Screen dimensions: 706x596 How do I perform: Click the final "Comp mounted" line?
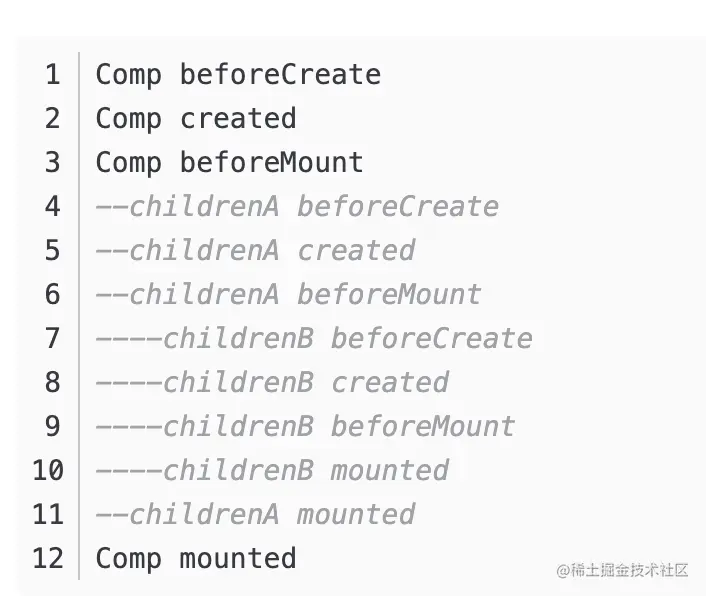pyautogui.click(x=196, y=558)
